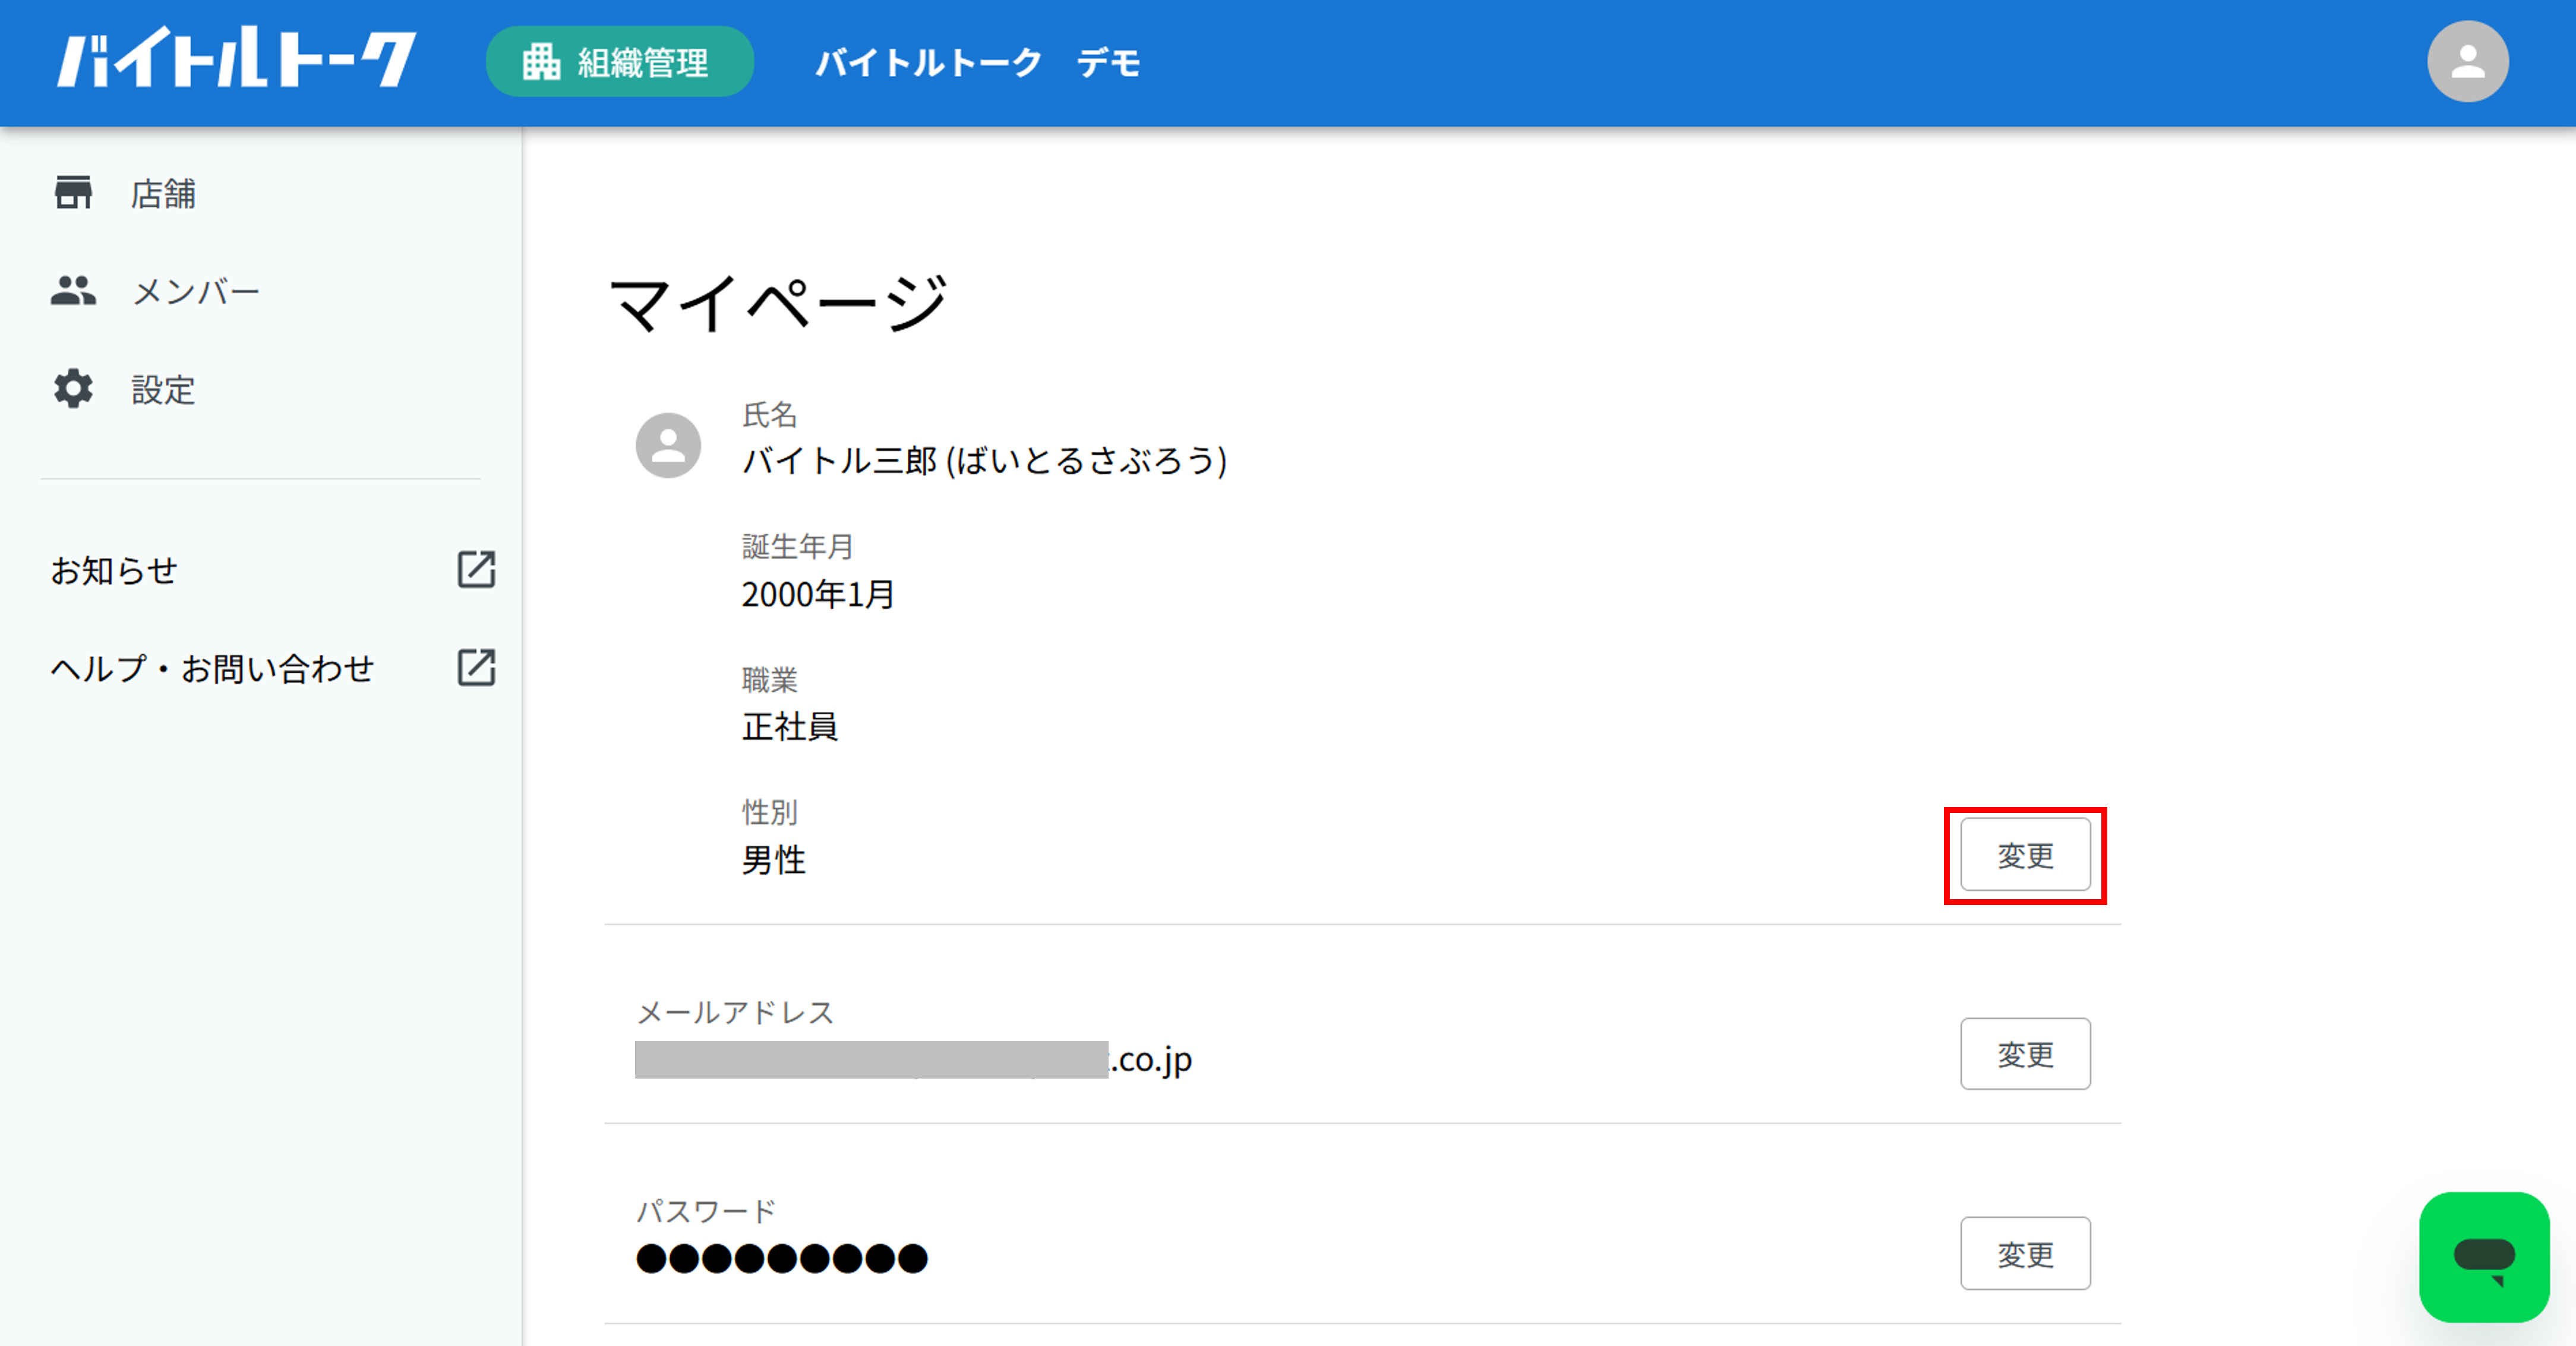Viewport: 2576px width, 1346px height.
Task: Click the building icon in 組織管理
Action: pos(541,62)
